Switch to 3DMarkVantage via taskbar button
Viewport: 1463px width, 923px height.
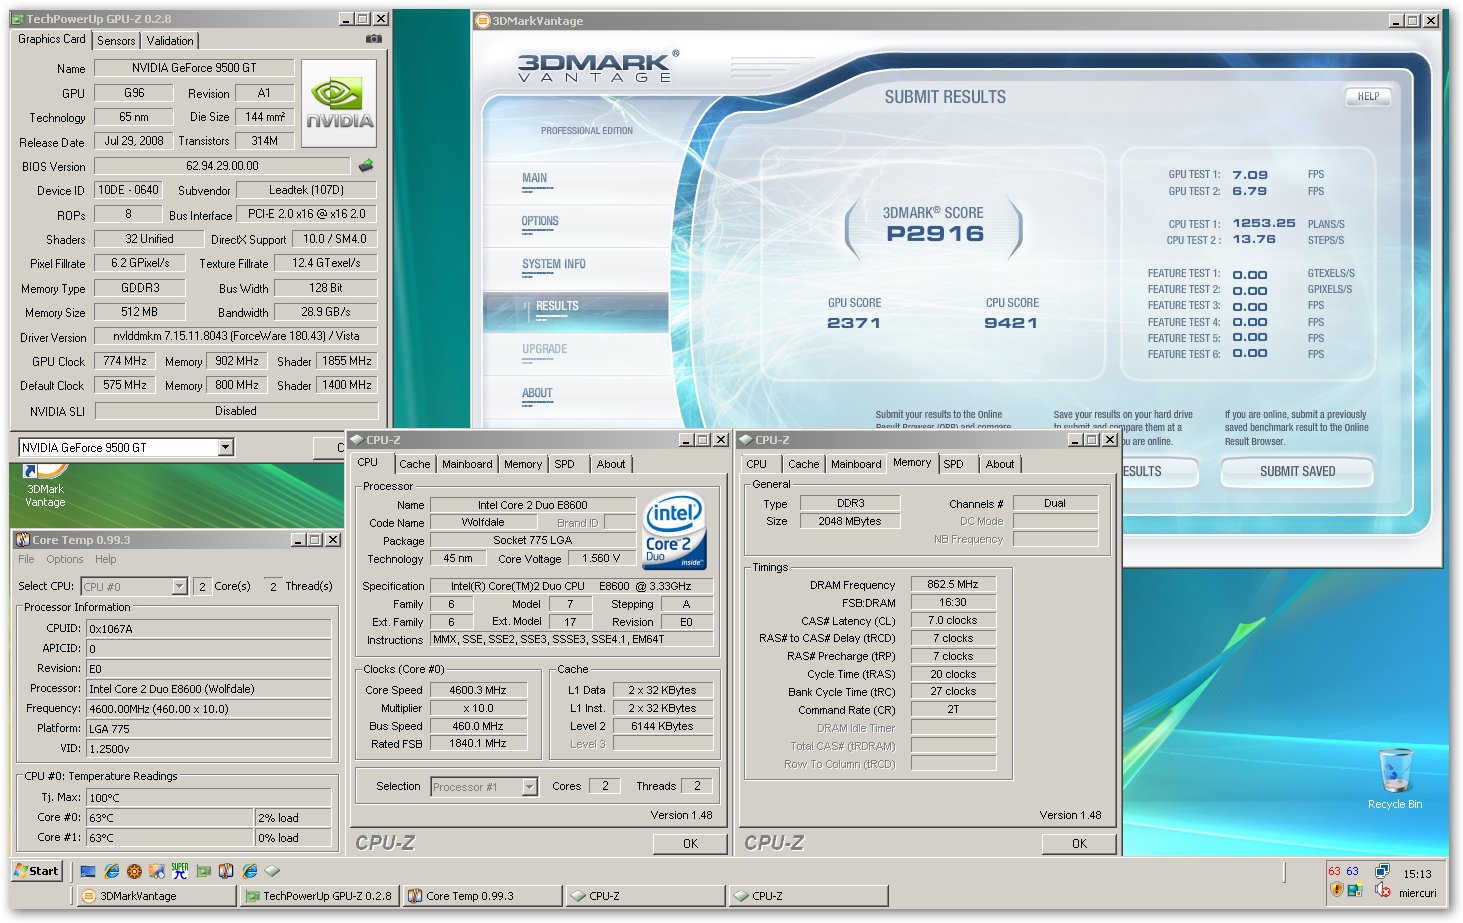157,896
